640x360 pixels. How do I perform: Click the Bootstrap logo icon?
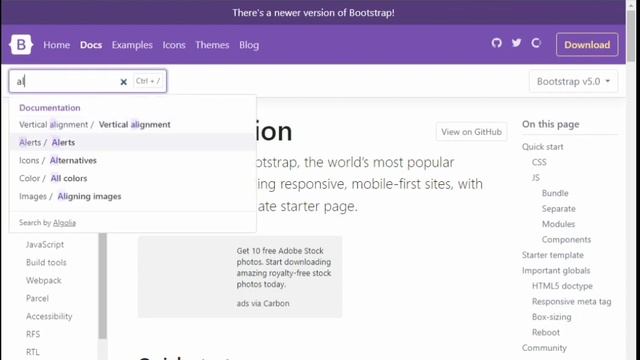(21, 44)
